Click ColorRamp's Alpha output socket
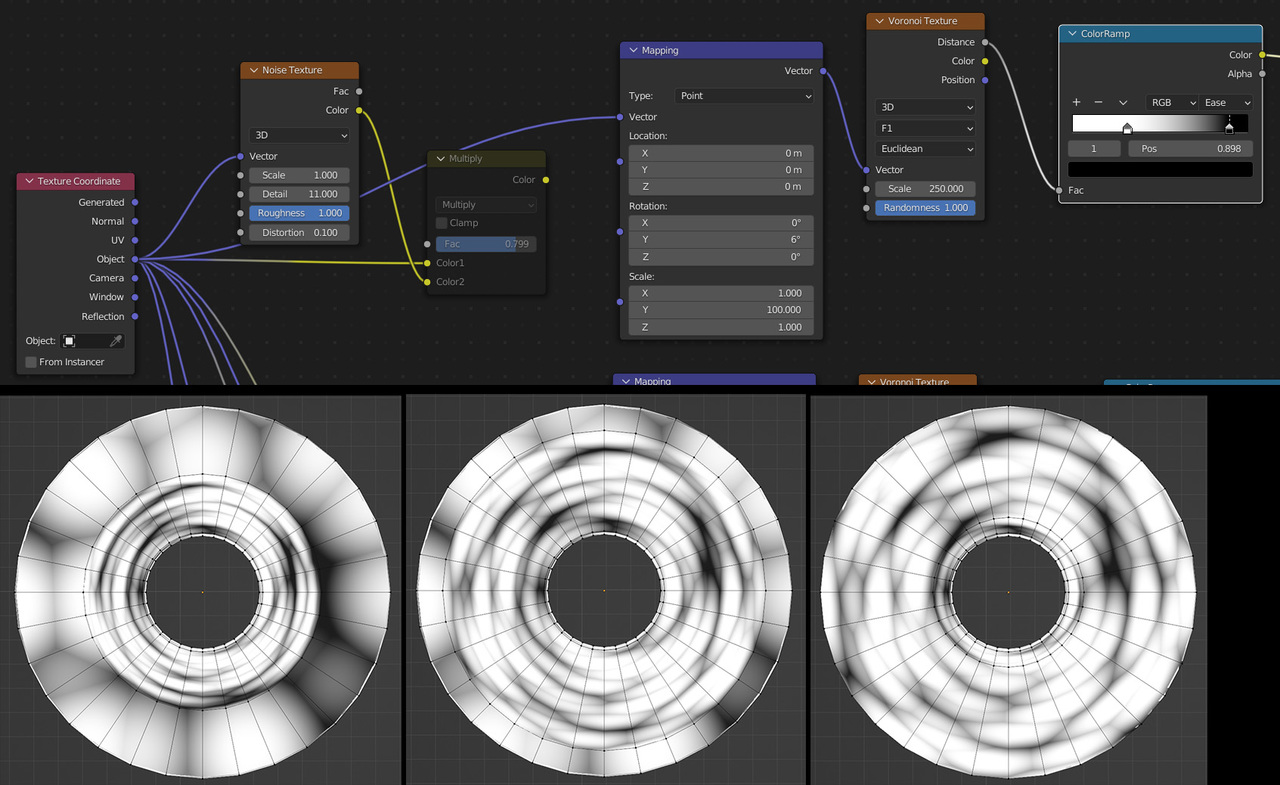1280x785 pixels. [1262, 74]
